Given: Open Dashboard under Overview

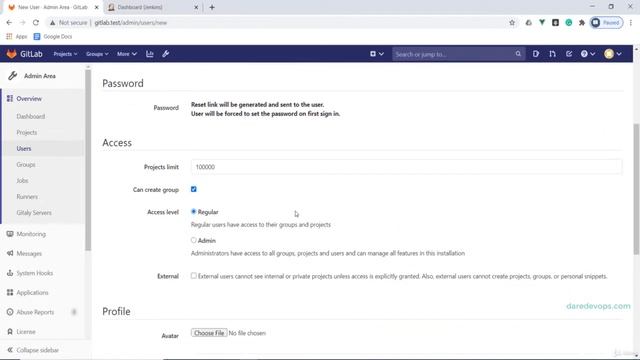Looking at the screenshot, I should tap(31, 116).
